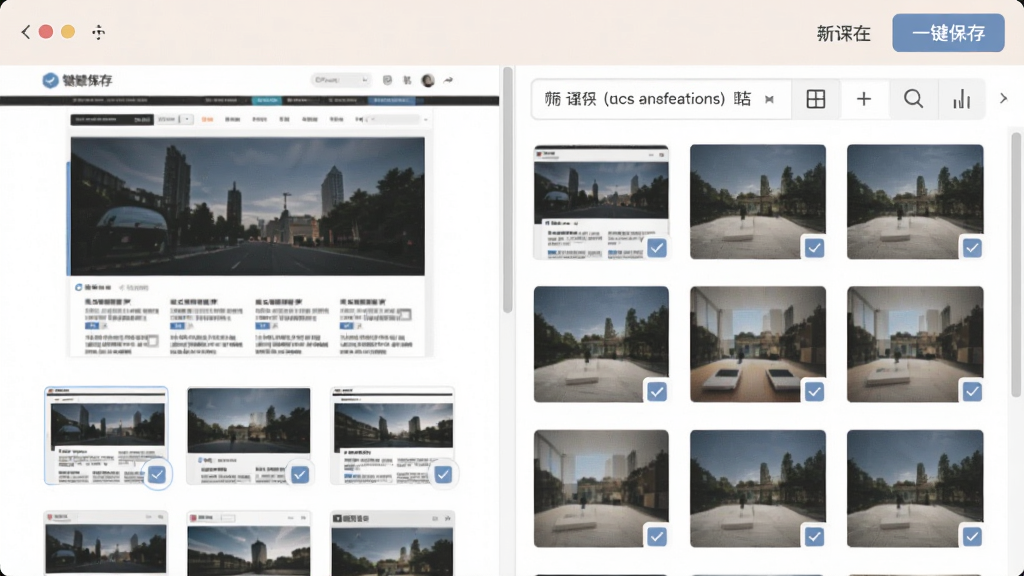Select the teal tab in dark navigation bar
The image size is (1024, 576).
[266, 101]
